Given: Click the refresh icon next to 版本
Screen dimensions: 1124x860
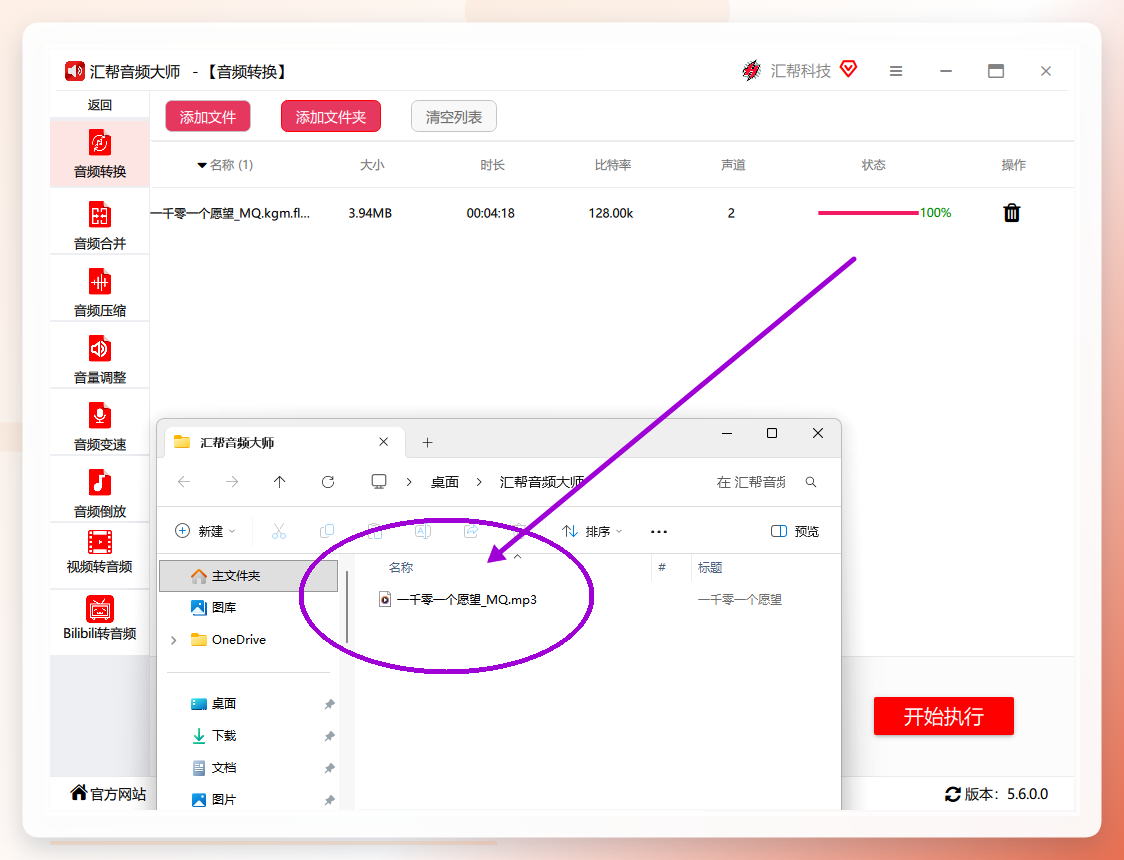Looking at the screenshot, I should point(953,794).
